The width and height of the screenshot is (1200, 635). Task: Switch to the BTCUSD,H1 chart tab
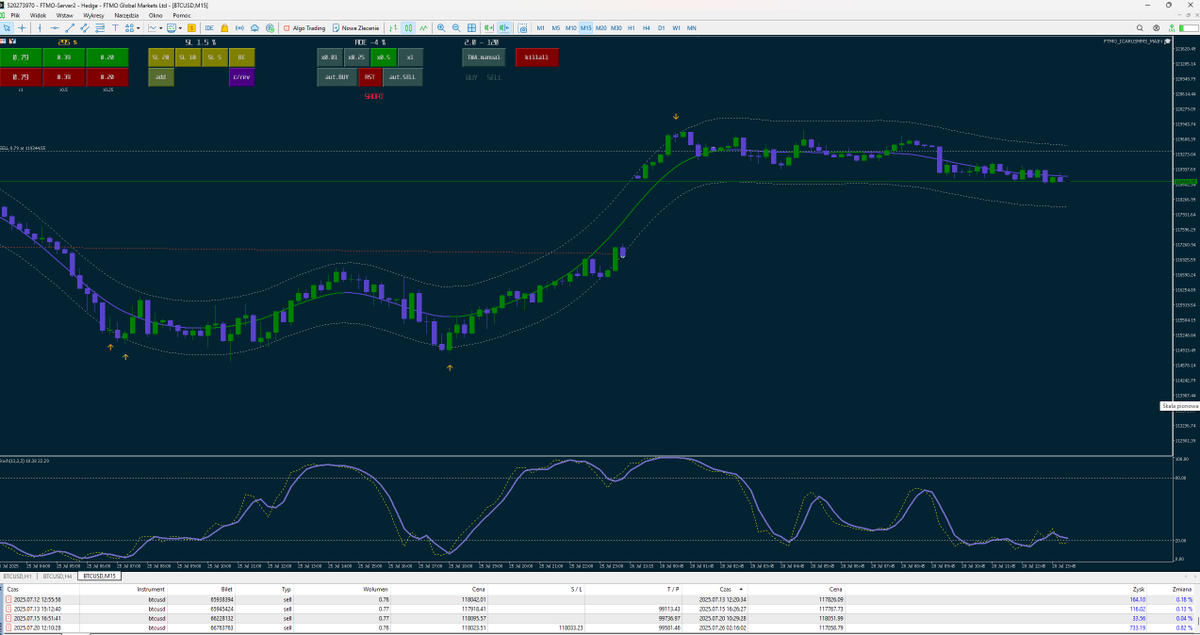pos(19,577)
